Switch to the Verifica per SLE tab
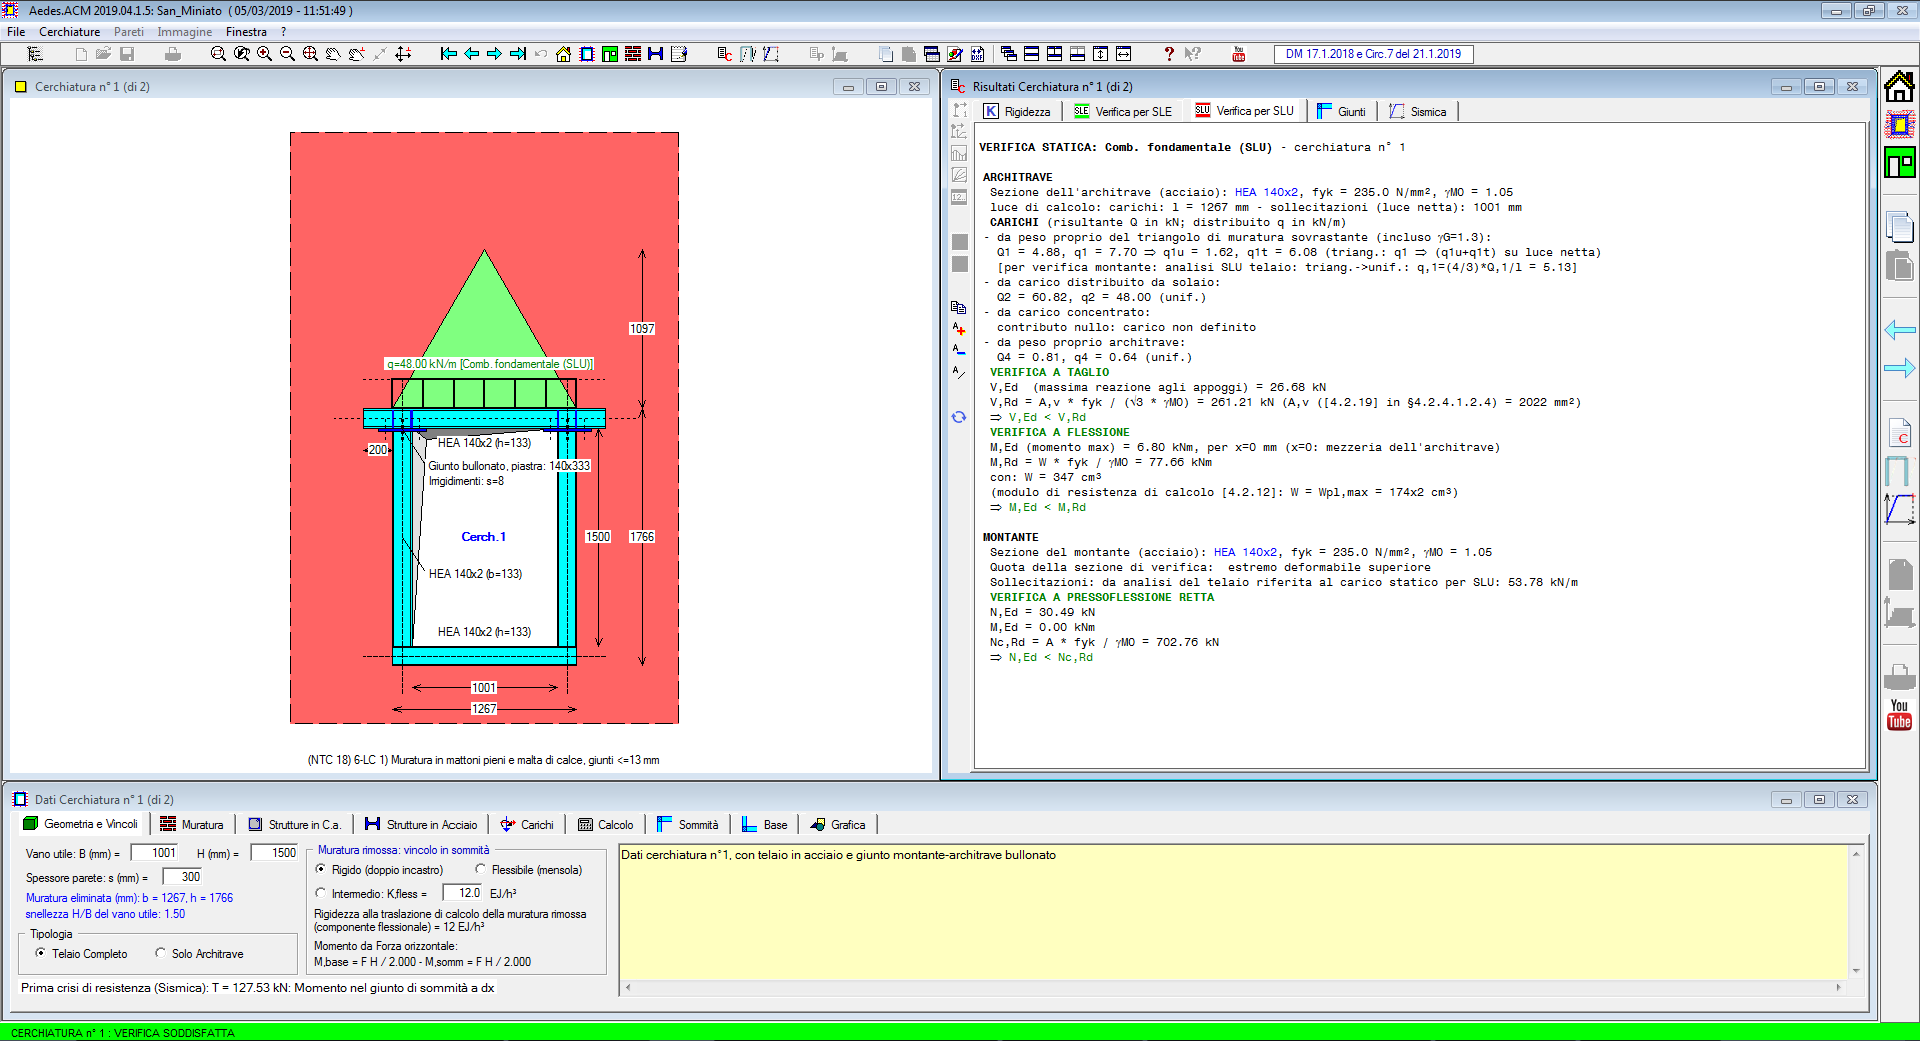The width and height of the screenshot is (1920, 1041). click(x=1124, y=112)
